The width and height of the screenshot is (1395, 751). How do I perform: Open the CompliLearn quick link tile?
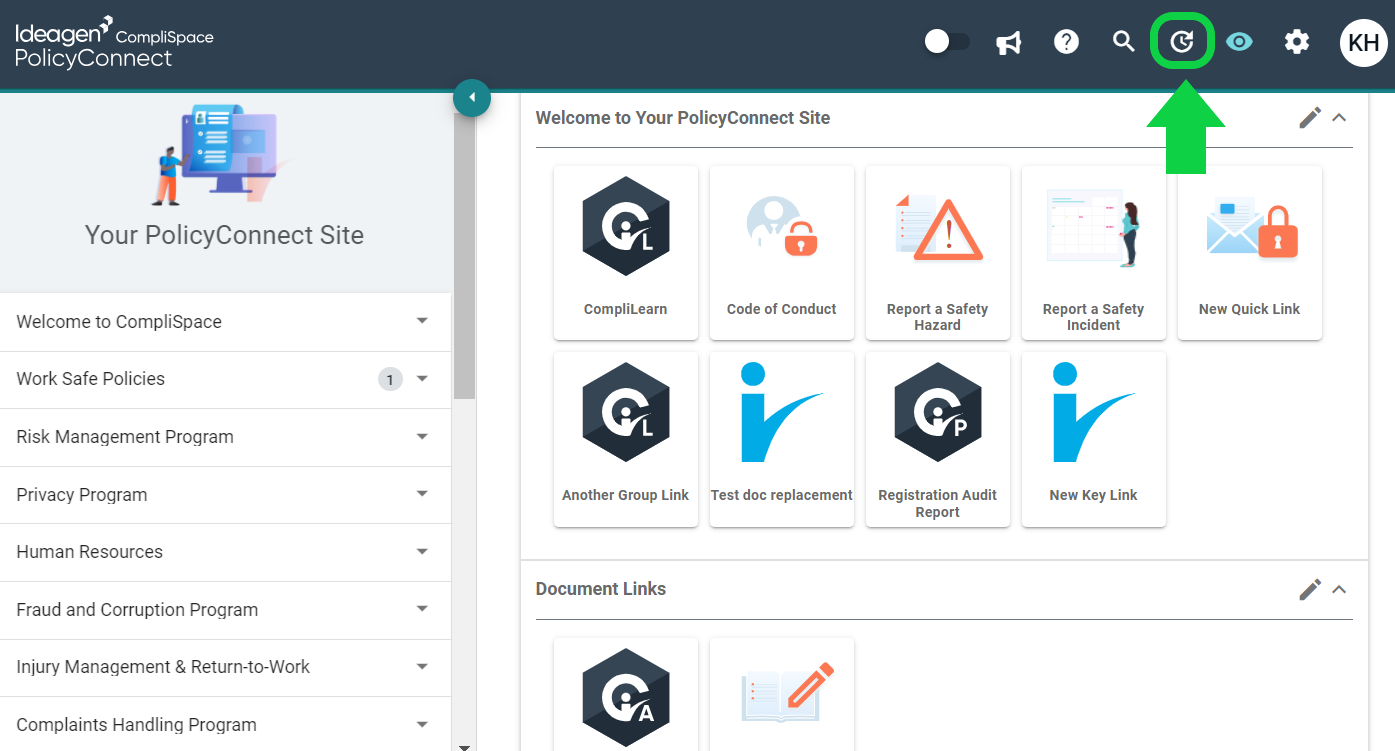[x=626, y=253]
